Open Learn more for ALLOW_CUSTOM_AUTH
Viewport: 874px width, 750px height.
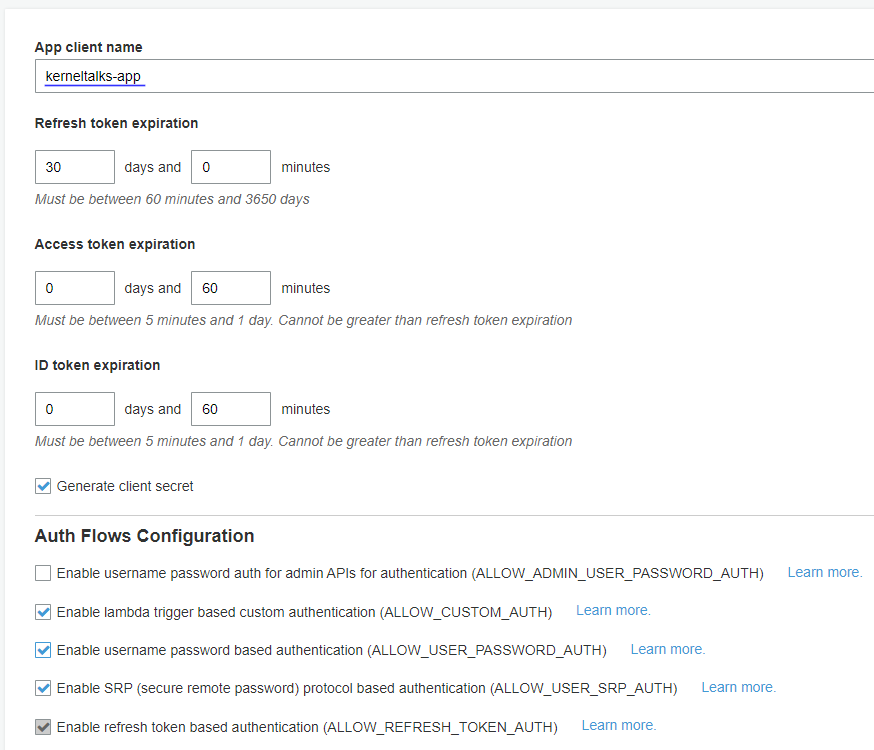coord(613,611)
